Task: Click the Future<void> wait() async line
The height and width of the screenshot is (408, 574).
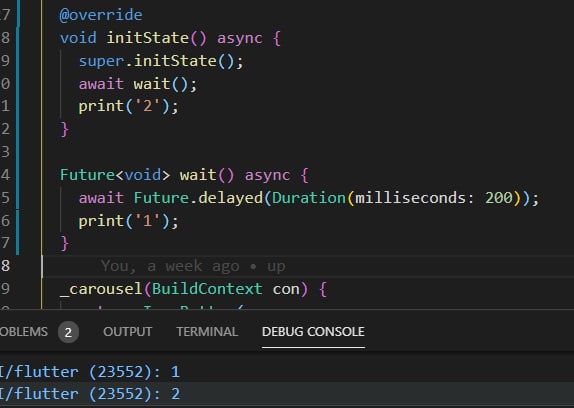Action: click(184, 175)
